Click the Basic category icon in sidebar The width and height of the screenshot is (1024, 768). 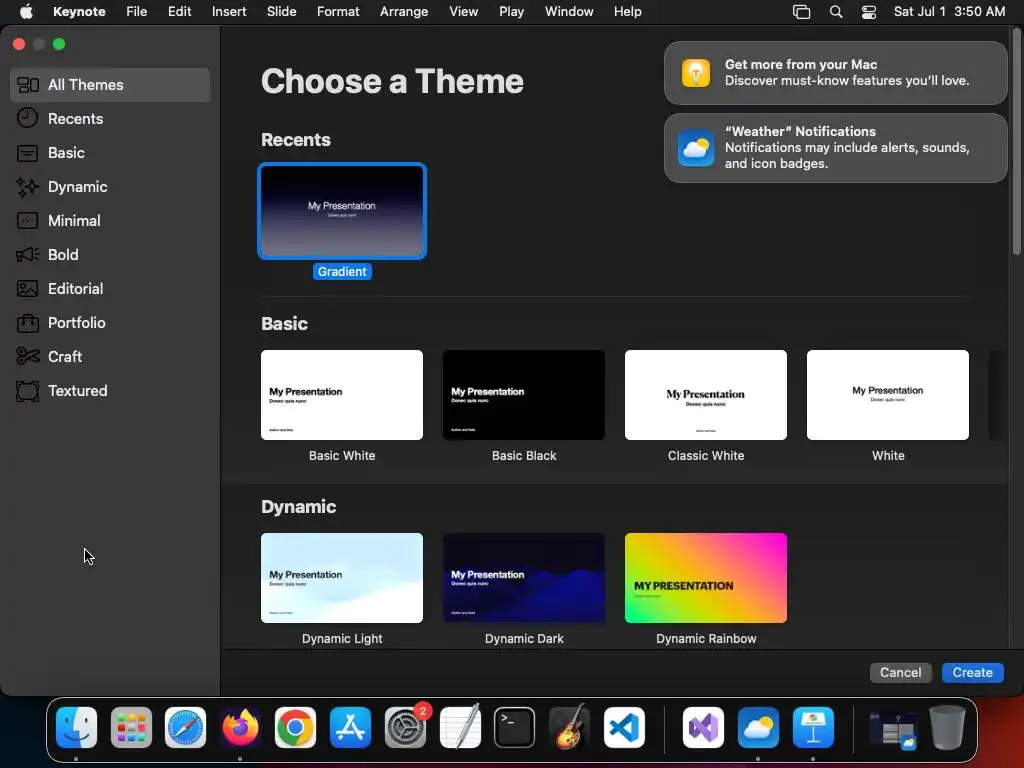point(27,153)
